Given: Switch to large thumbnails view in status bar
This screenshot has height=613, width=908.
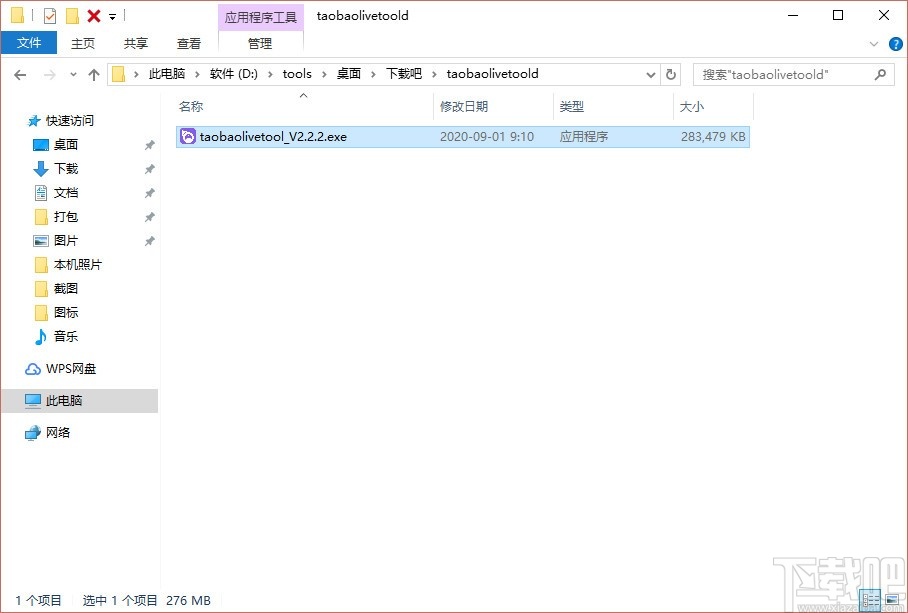Looking at the screenshot, I should pos(892,597).
